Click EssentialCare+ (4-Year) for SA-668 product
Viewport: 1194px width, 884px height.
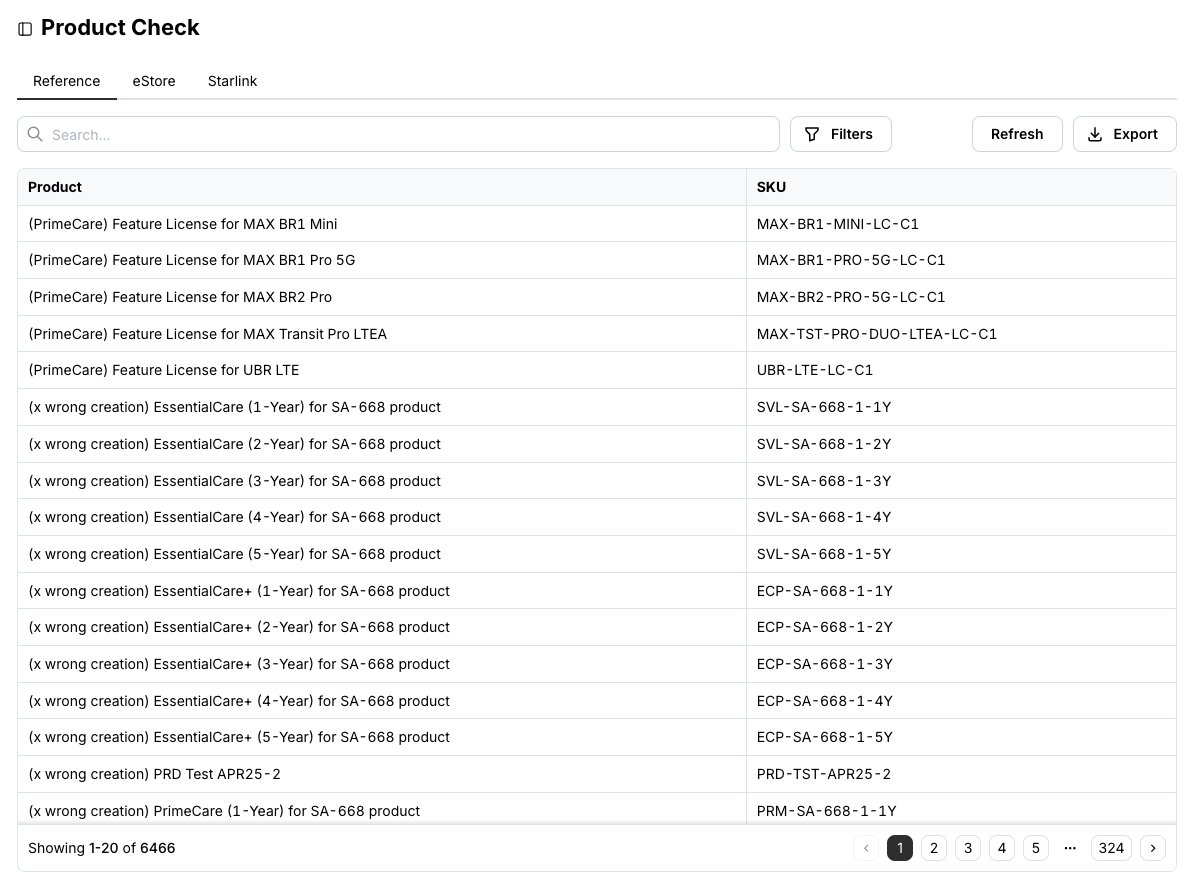click(x=239, y=701)
